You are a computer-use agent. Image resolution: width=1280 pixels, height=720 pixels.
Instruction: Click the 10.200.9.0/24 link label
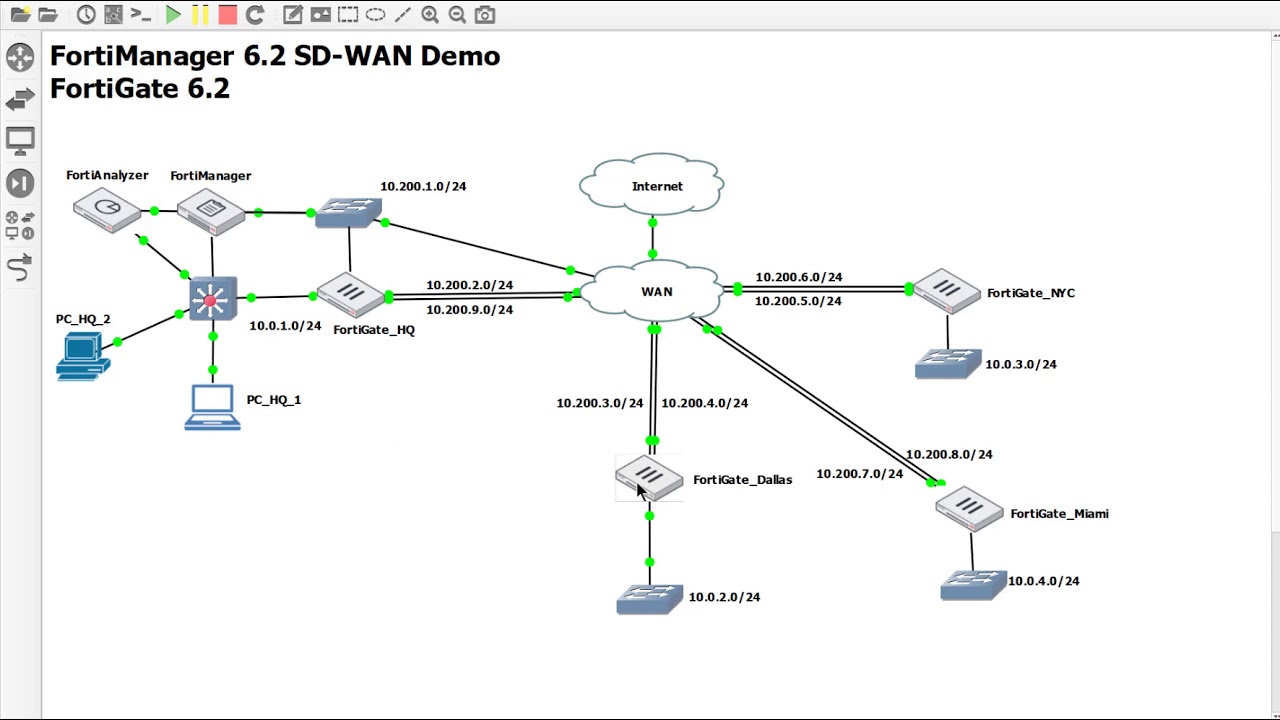pyautogui.click(x=469, y=310)
